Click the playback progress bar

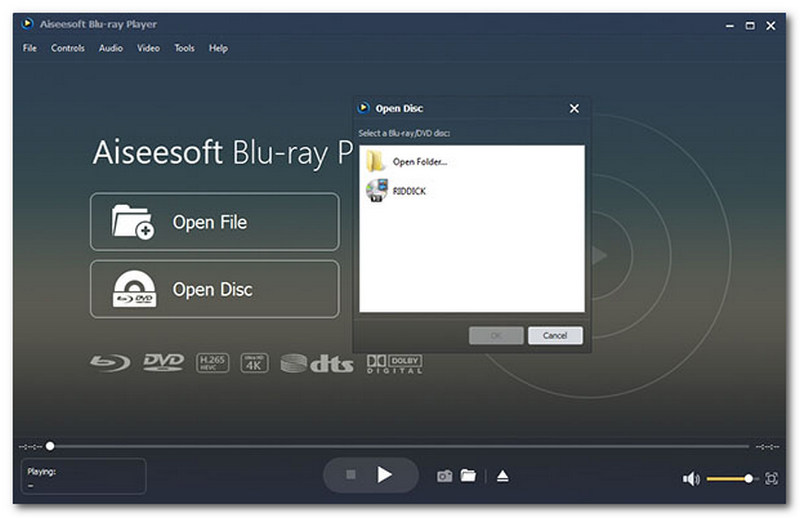pos(399,447)
